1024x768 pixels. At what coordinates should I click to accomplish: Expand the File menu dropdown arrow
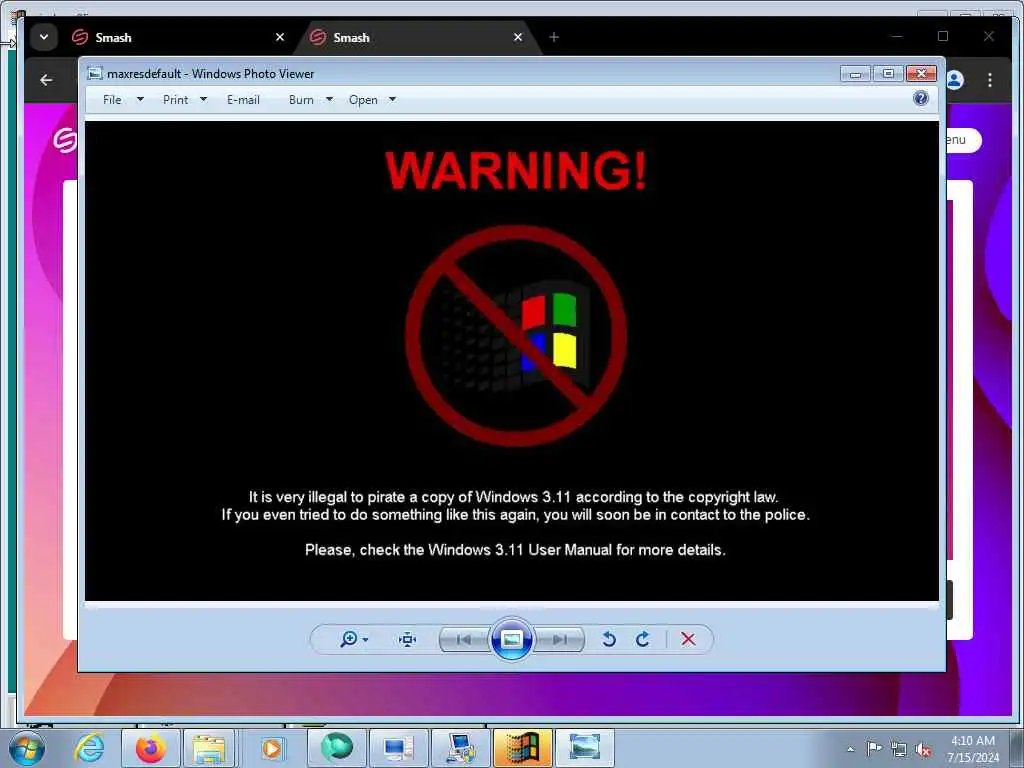click(x=140, y=99)
